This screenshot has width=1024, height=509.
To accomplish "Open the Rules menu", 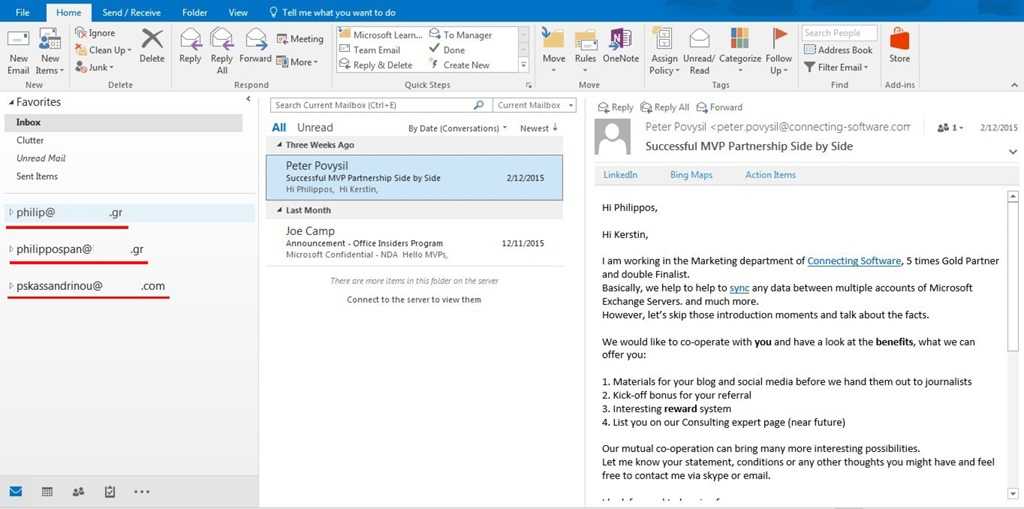I will 586,51.
